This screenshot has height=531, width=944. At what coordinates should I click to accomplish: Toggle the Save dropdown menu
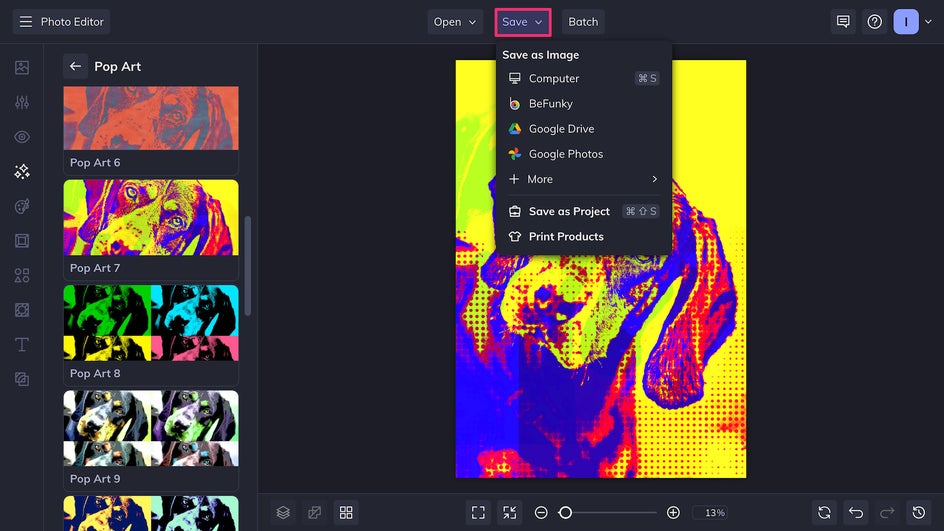click(523, 22)
